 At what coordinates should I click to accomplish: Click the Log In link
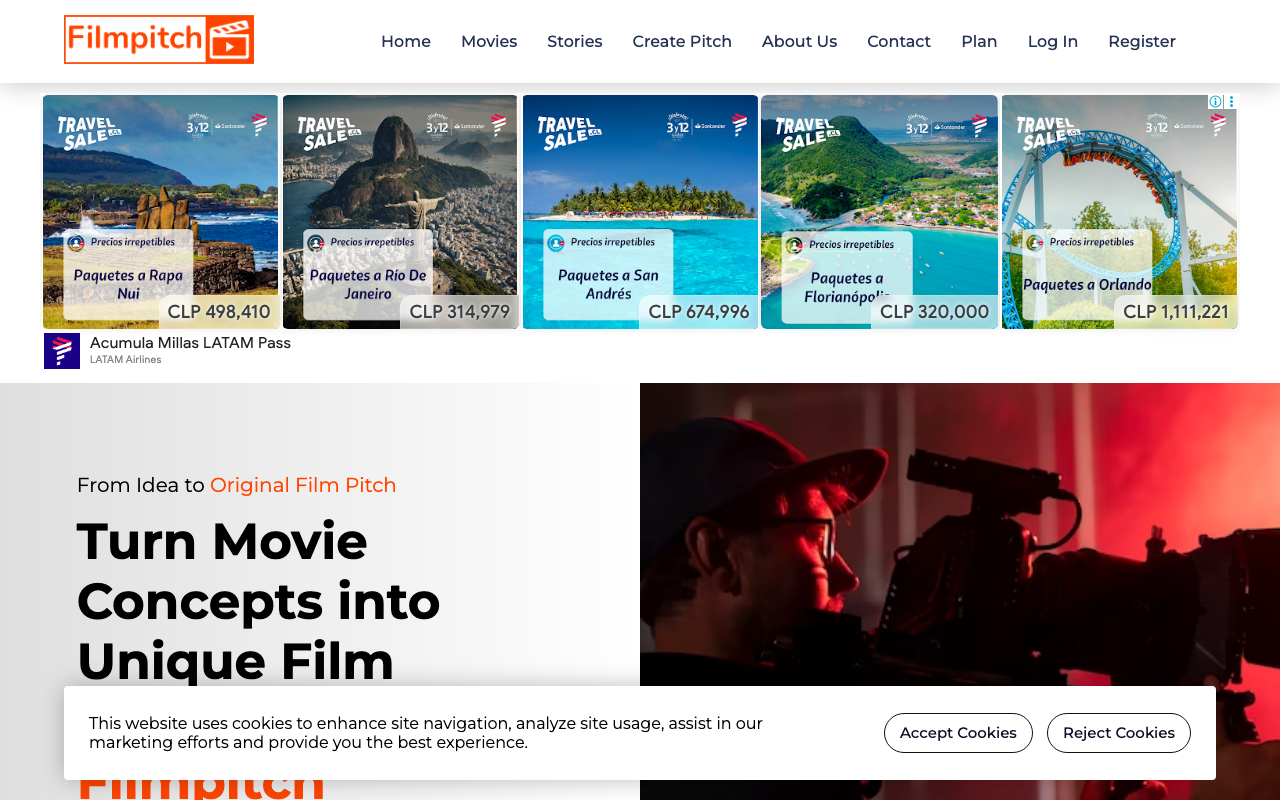pos(1052,41)
